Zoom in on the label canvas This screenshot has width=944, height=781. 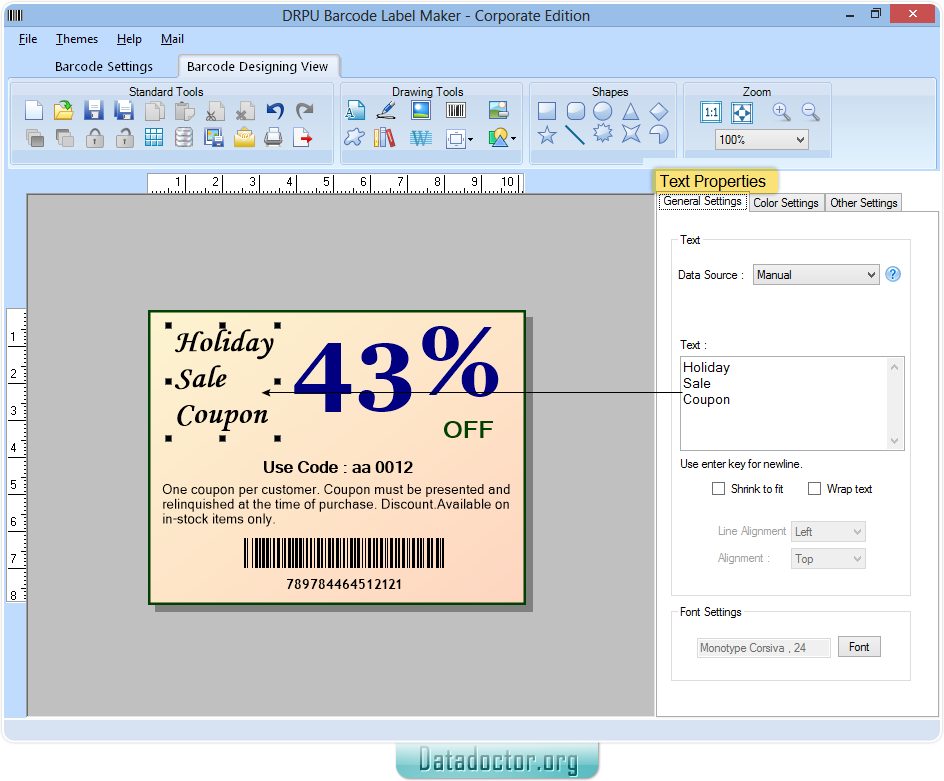781,112
